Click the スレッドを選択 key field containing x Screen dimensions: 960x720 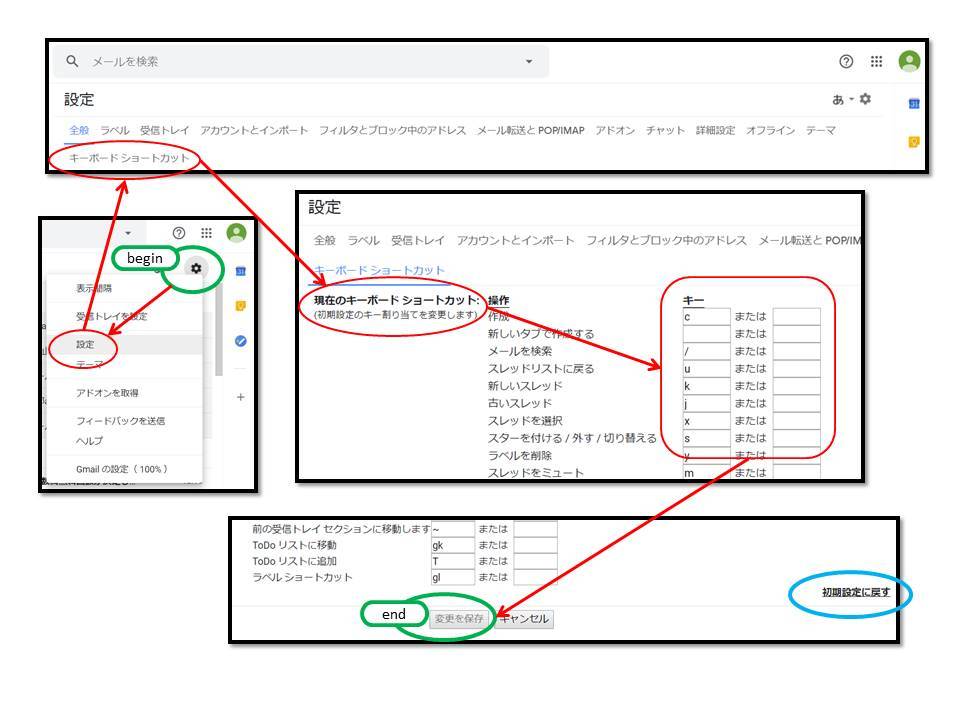(707, 421)
